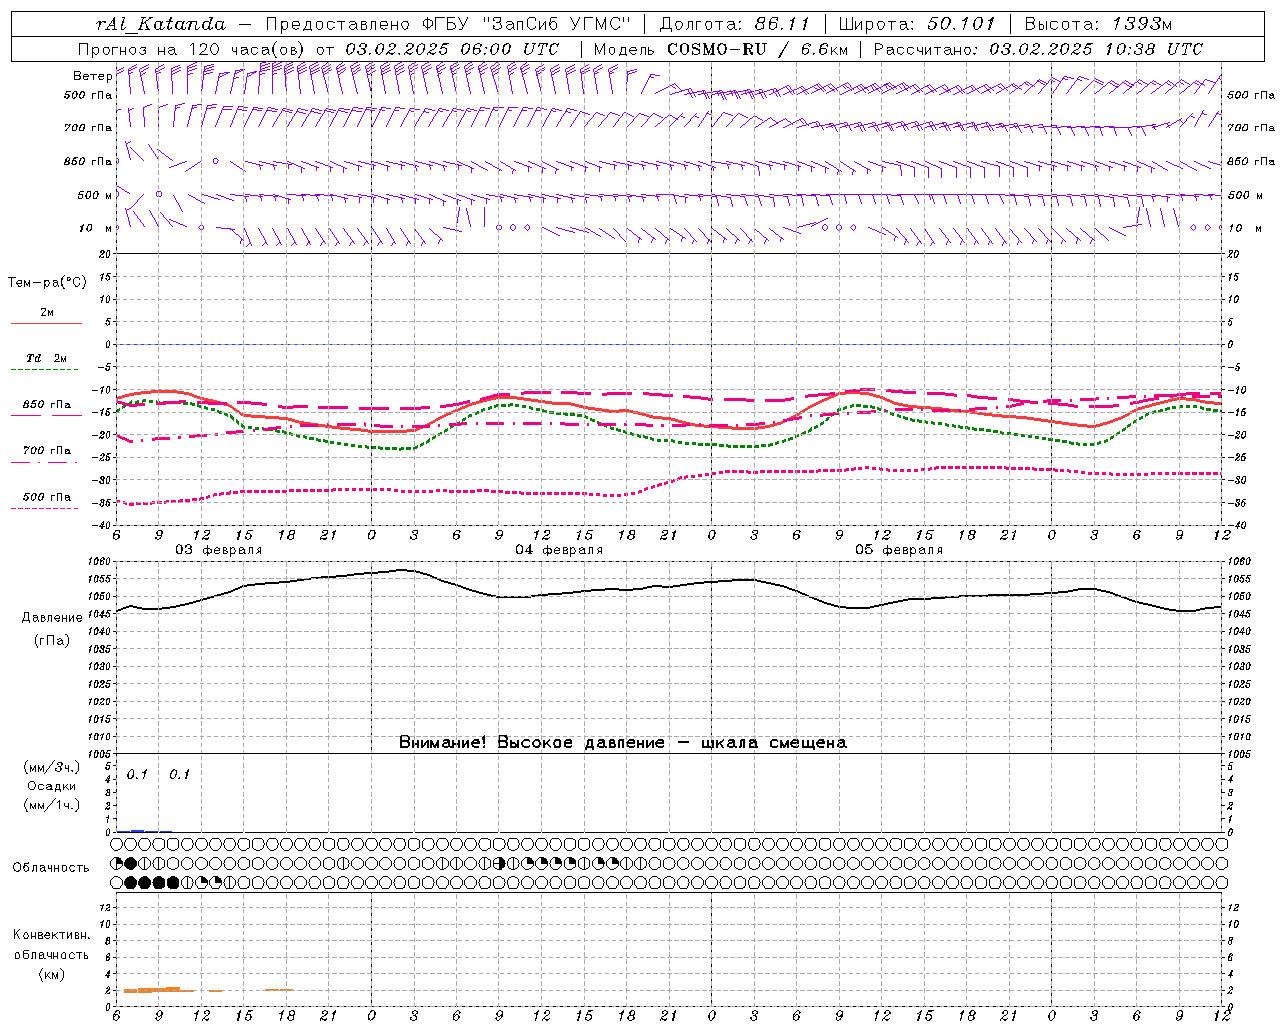Click the 'Давление' pressure panel label

52,618
